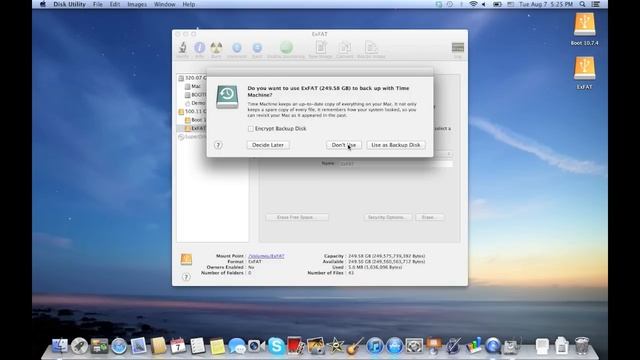Open Reminders from the dock

pyautogui.click(x=198, y=346)
